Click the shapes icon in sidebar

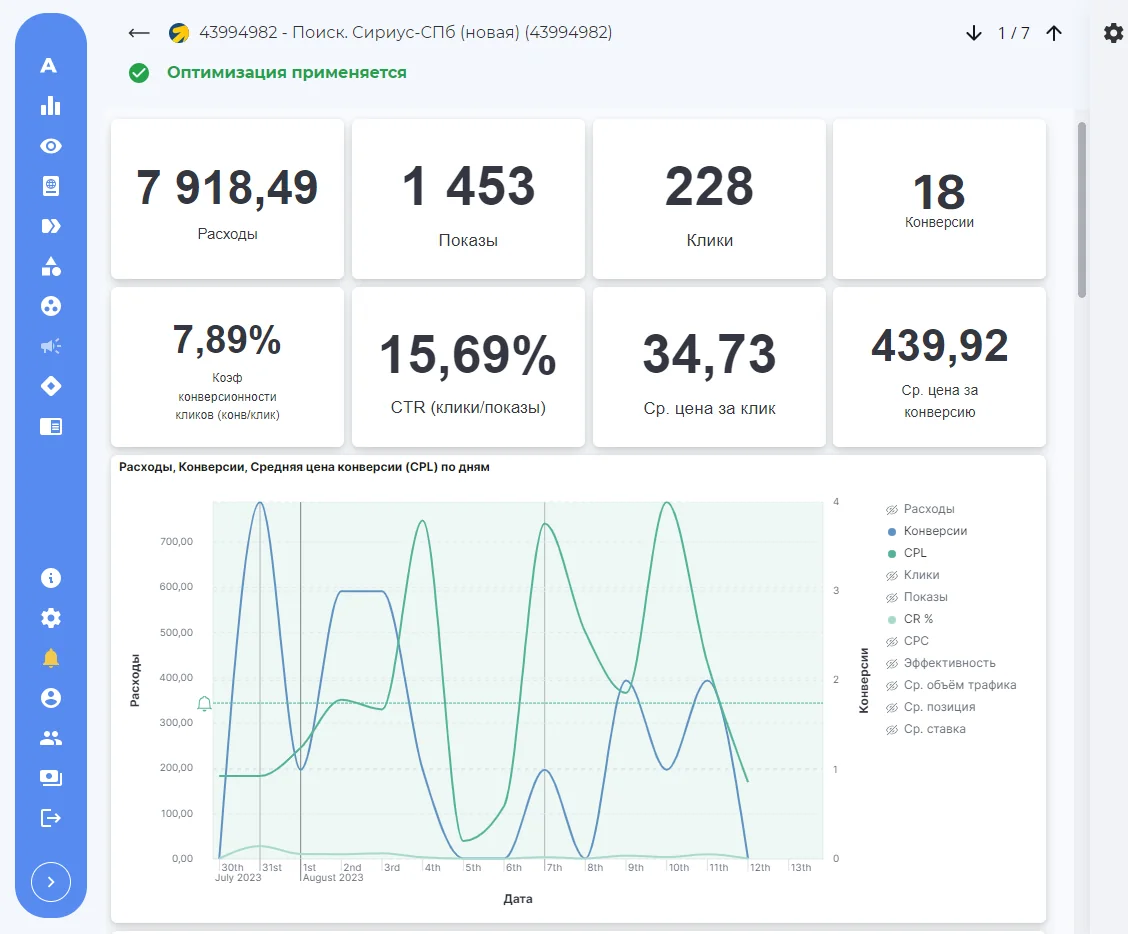50,266
